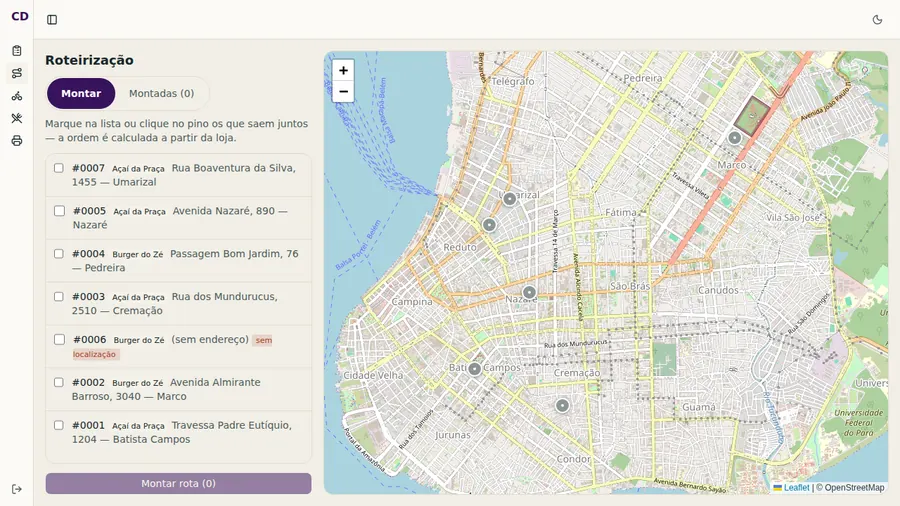Zoom in the map with plus button
This screenshot has width=900, height=506.
[343, 70]
